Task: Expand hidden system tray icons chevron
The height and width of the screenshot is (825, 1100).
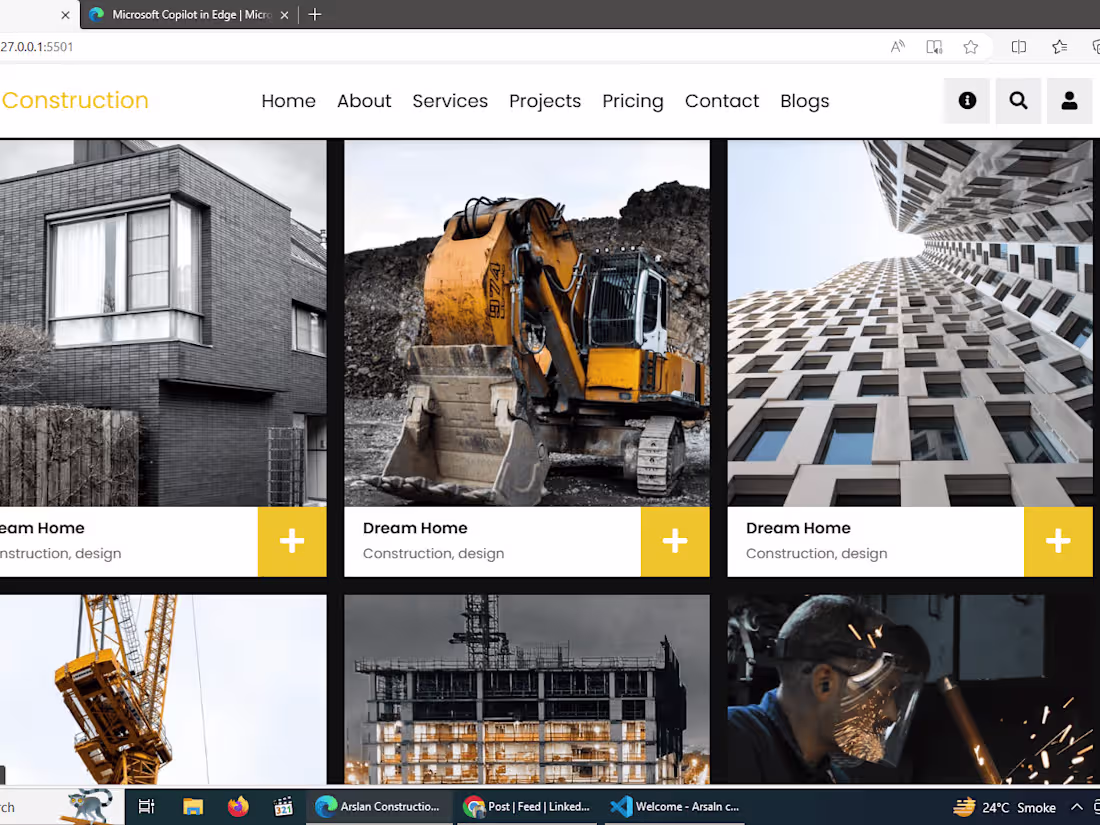Action: coord(1077,806)
